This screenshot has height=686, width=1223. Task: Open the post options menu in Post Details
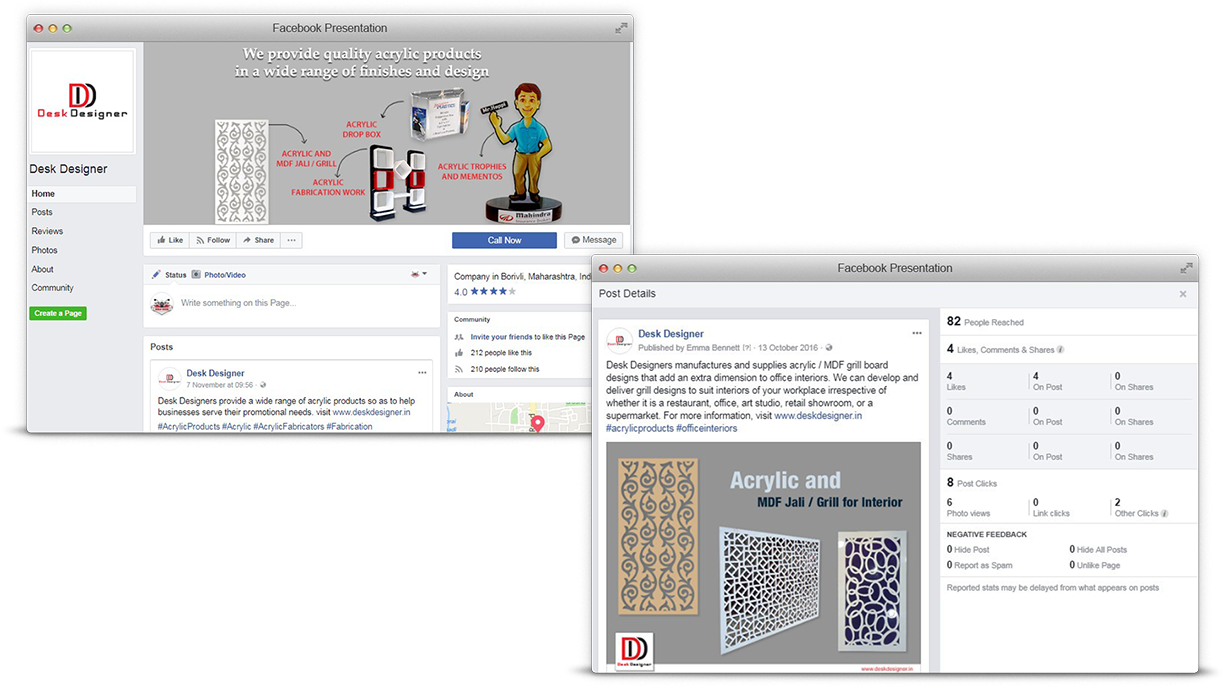915,332
